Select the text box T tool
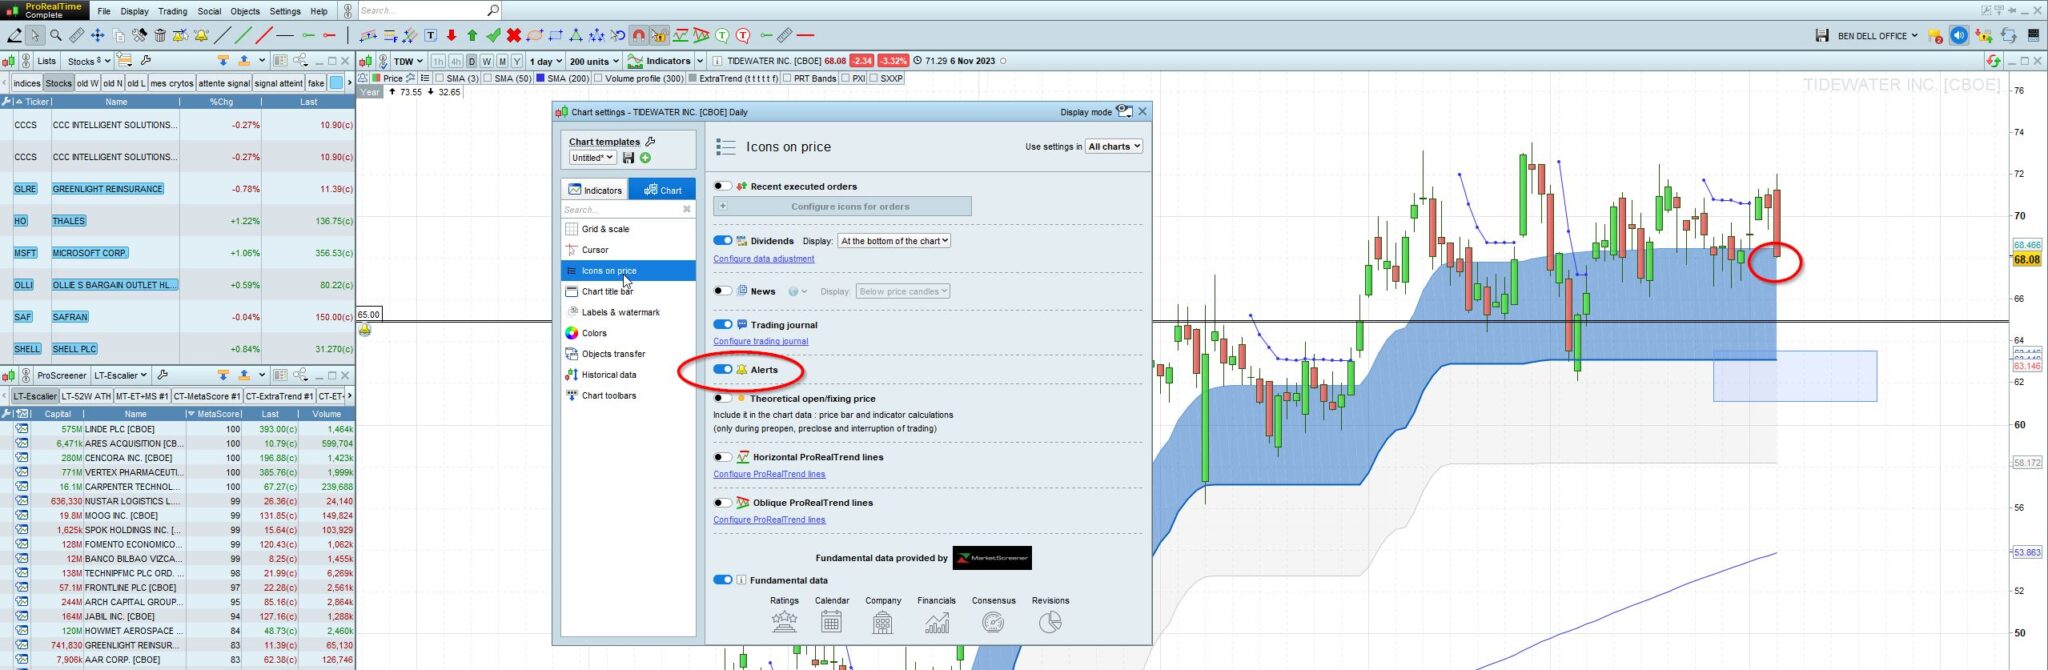 coord(430,35)
